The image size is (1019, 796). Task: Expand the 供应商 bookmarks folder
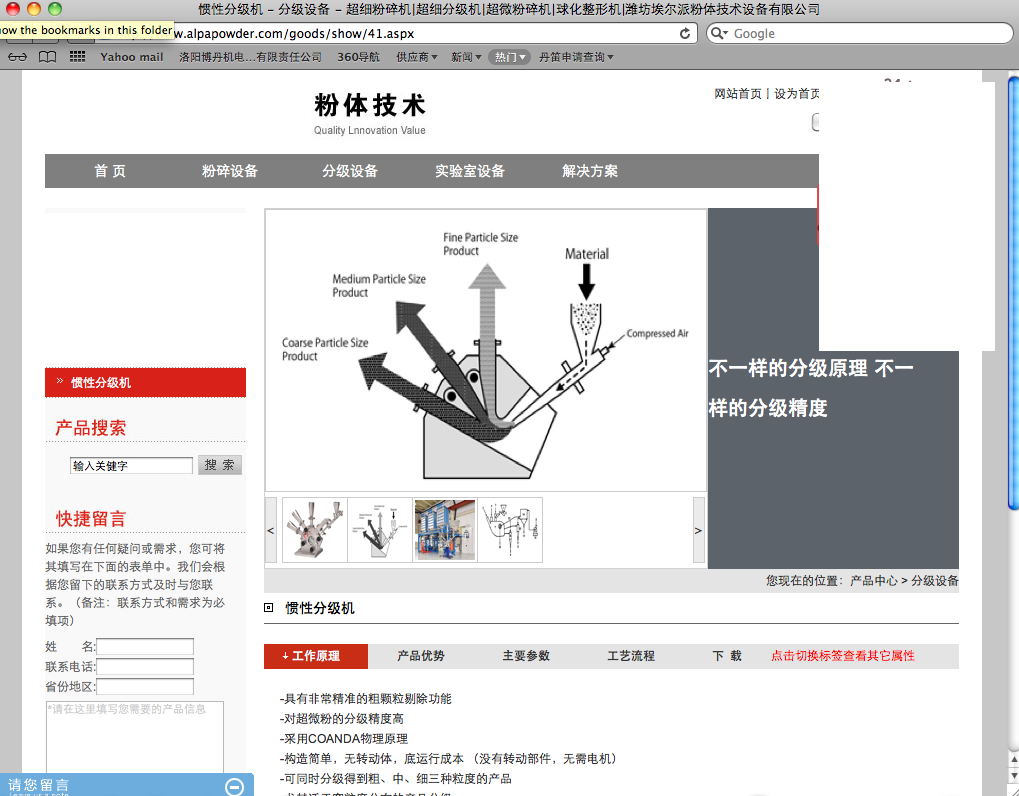pos(417,57)
